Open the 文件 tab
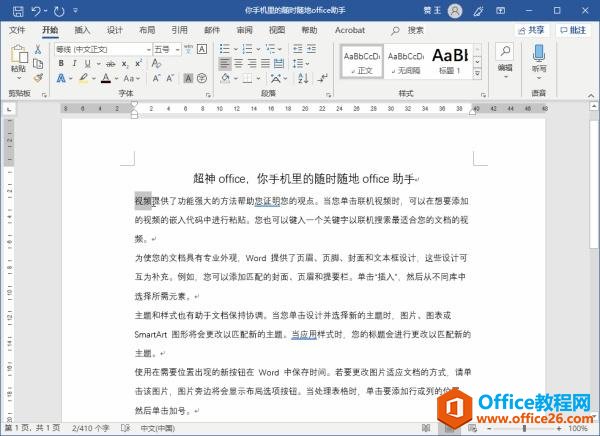The width and height of the screenshot is (600, 436). (17, 30)
